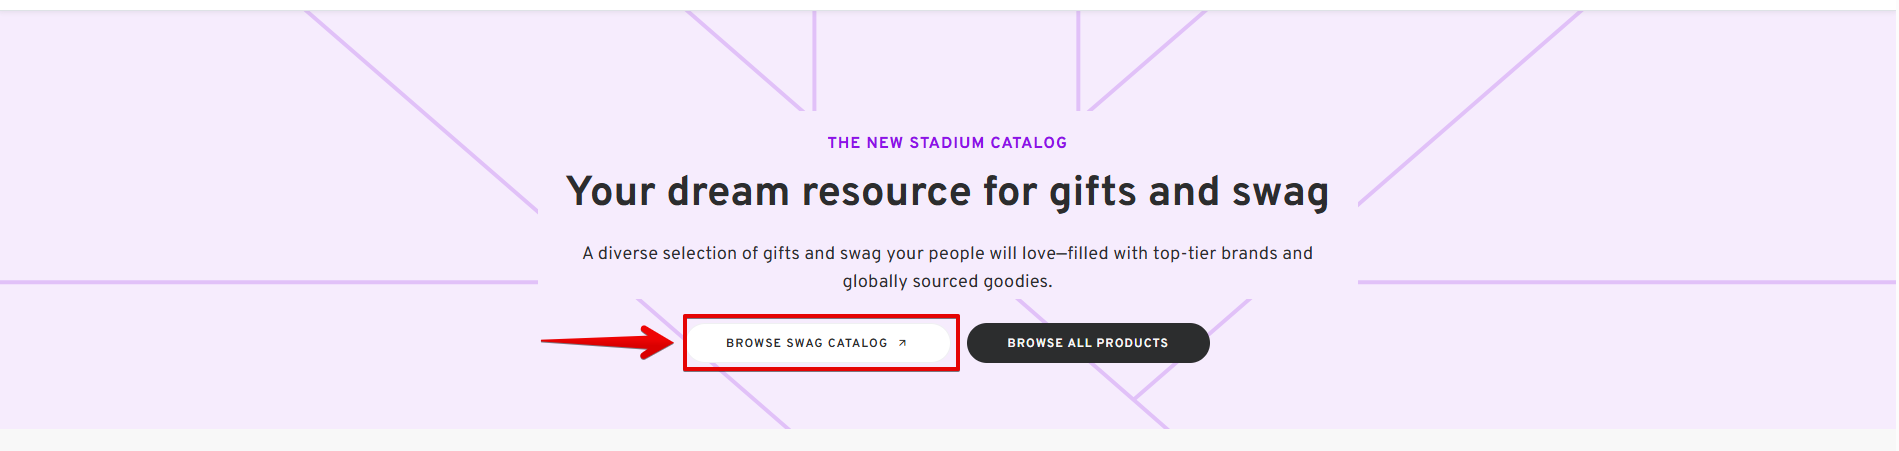This screenshot has height=451, width=1899.
Task: Click the gray strip below the lavender banner
Action: [x=949, y=440]
